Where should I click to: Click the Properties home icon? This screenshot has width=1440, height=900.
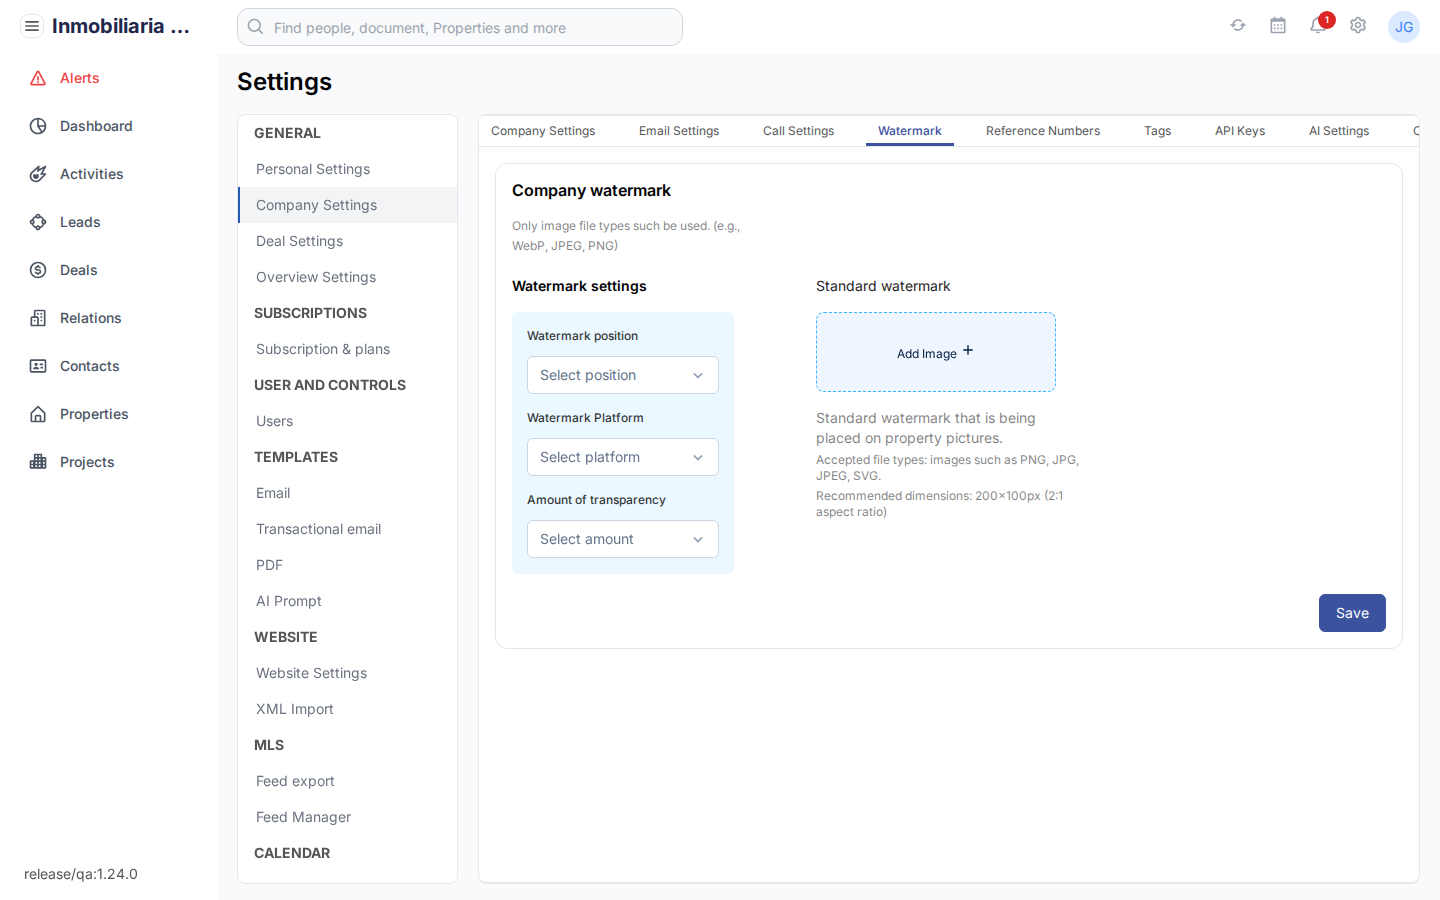pos(38,414)
